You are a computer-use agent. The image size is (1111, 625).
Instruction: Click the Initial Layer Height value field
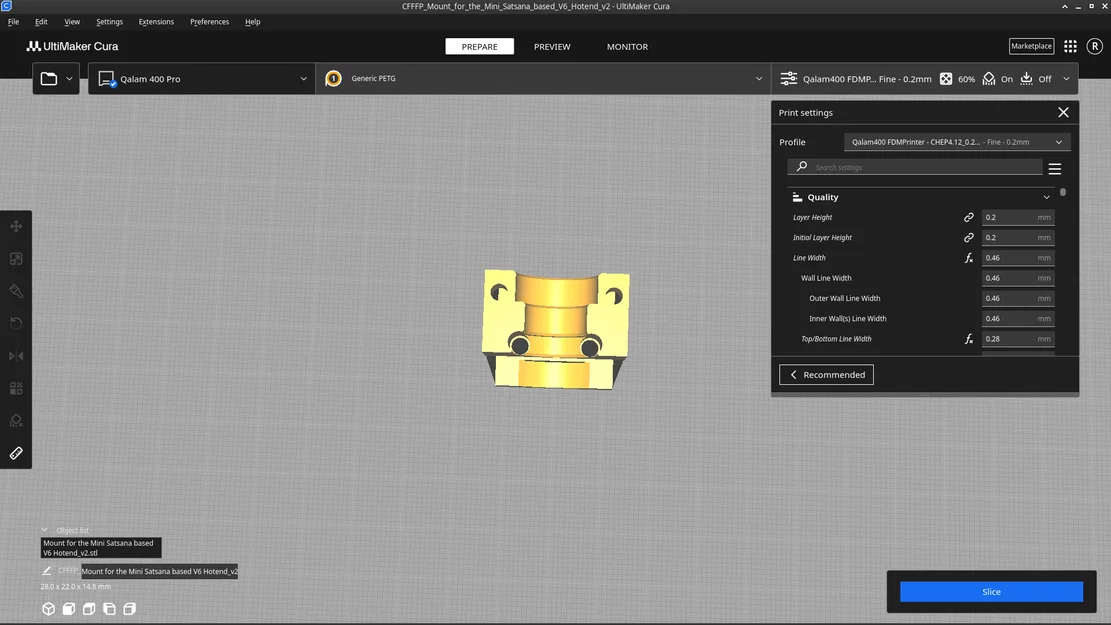point(1017,237)
